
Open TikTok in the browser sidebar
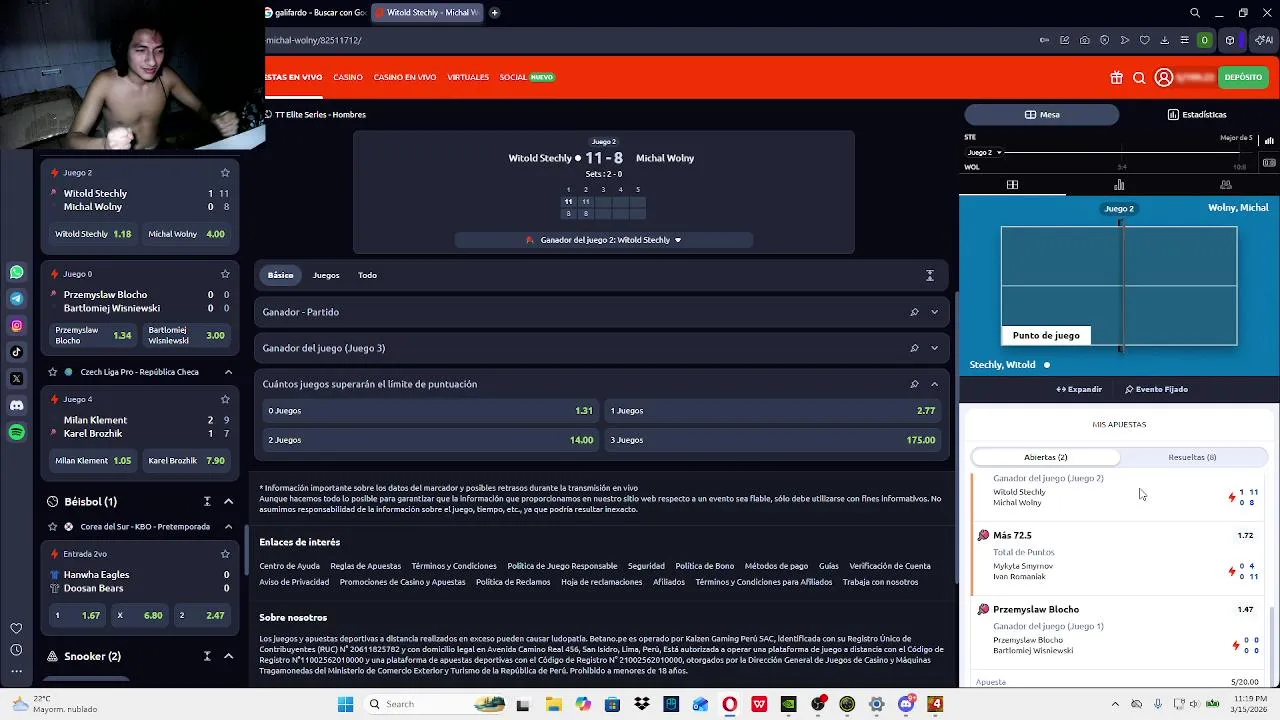coord(16,352)
